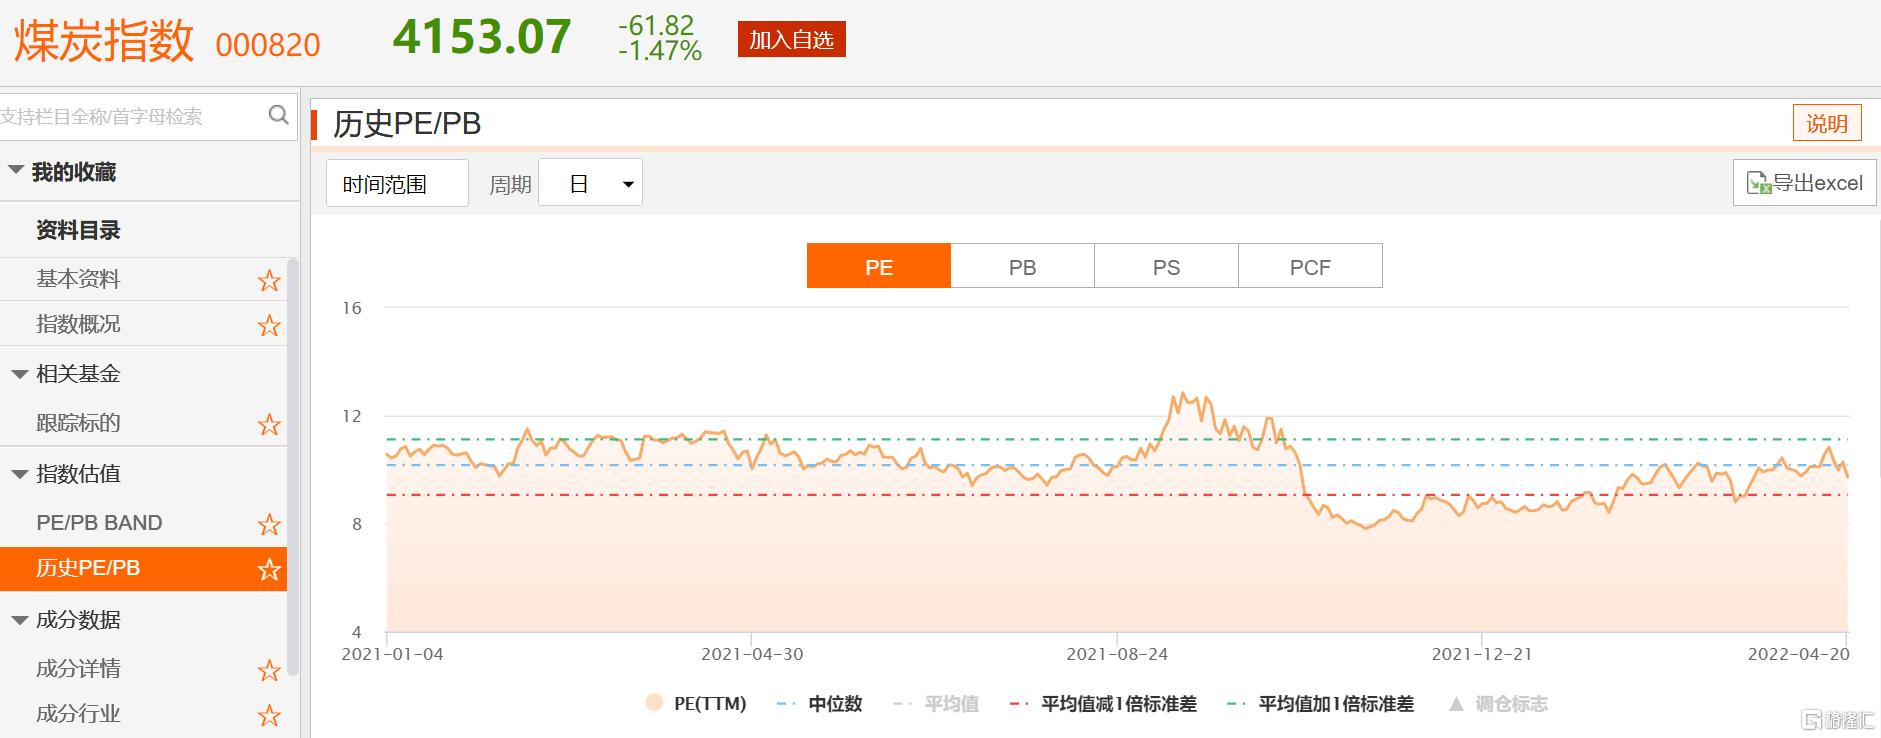
Task: Switch to the PB tab
Action: click(1022, 266)
